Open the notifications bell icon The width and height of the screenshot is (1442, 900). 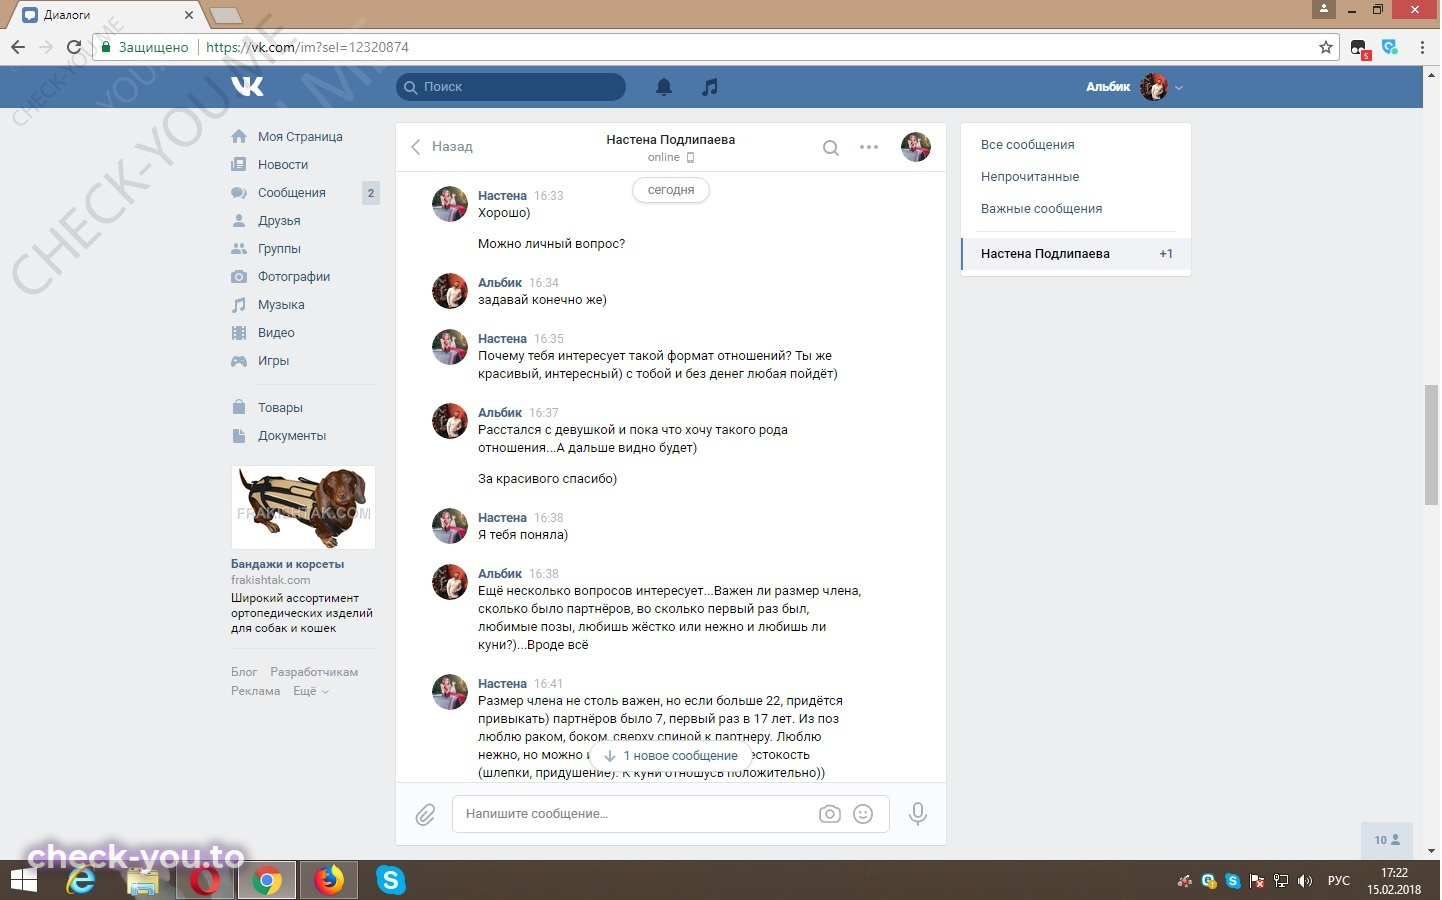pos(664,87)
